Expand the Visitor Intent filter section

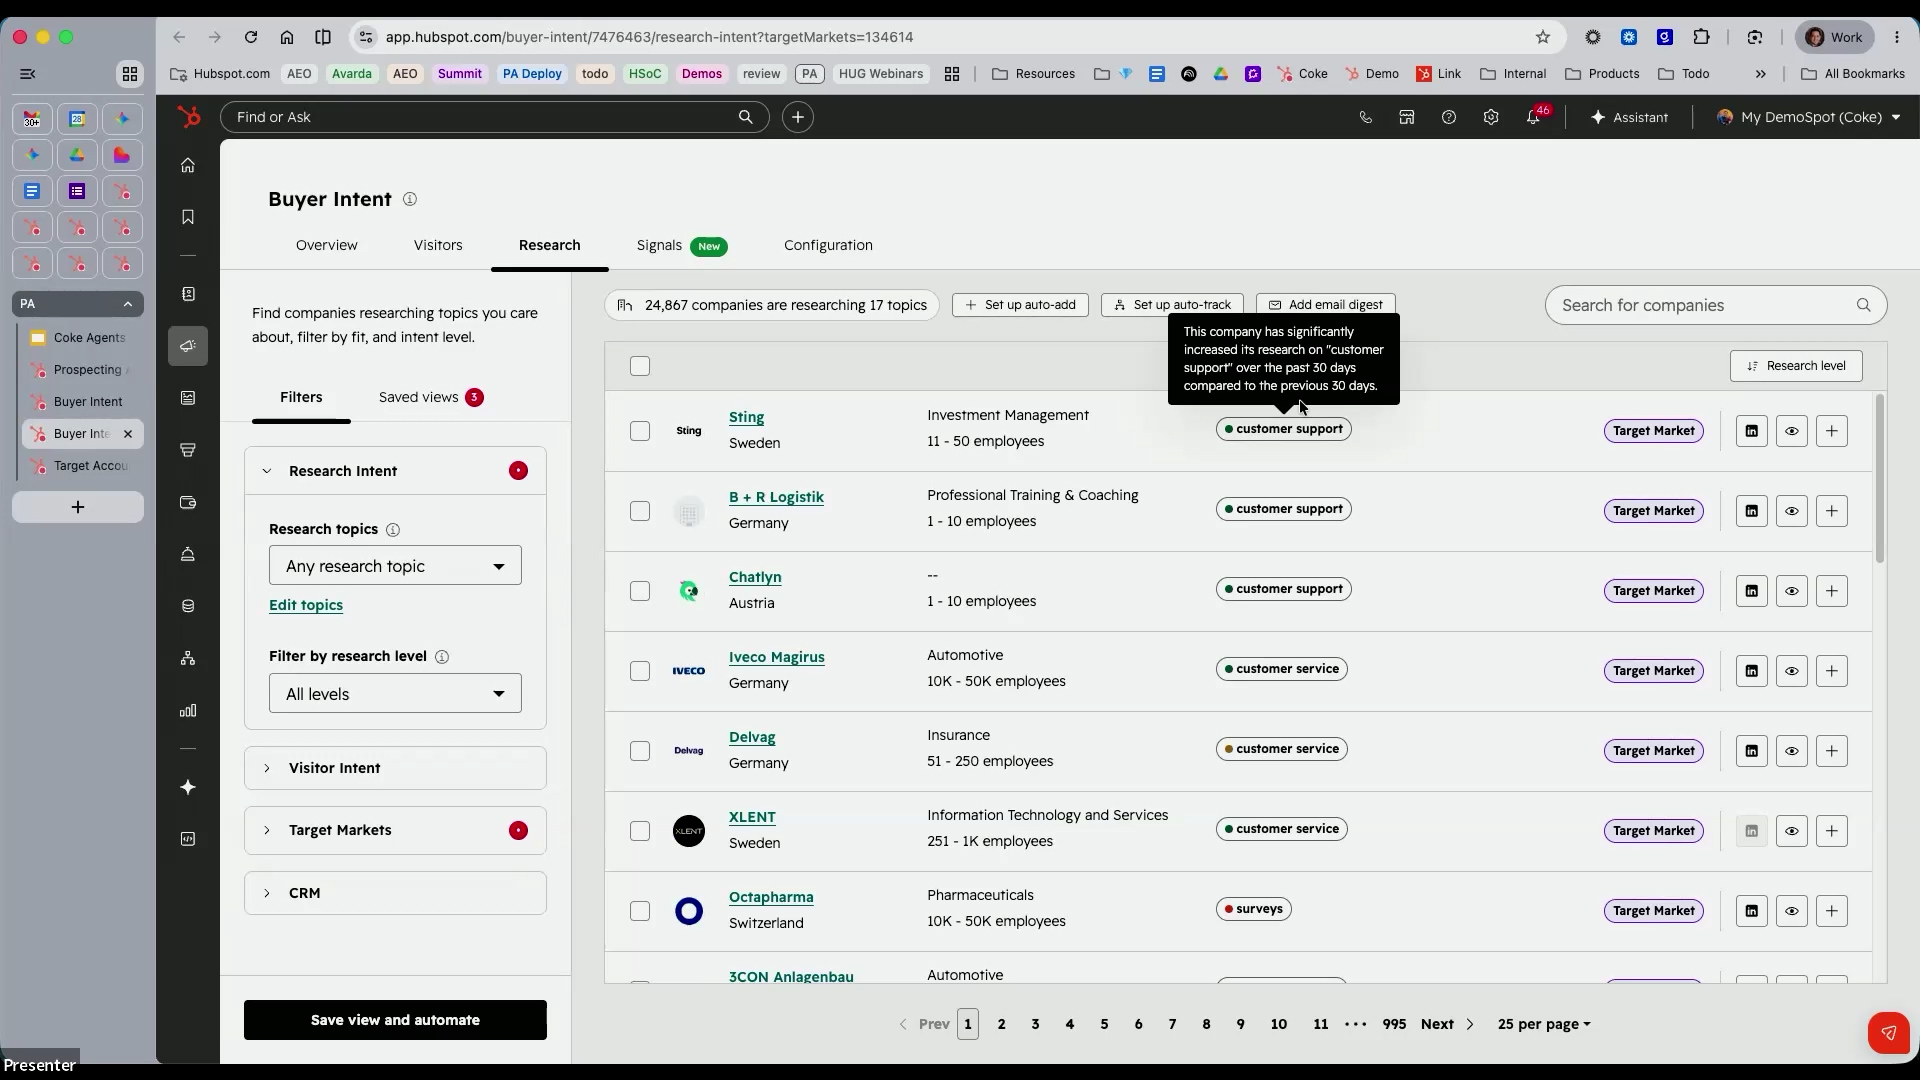click(x=395, y=768)
